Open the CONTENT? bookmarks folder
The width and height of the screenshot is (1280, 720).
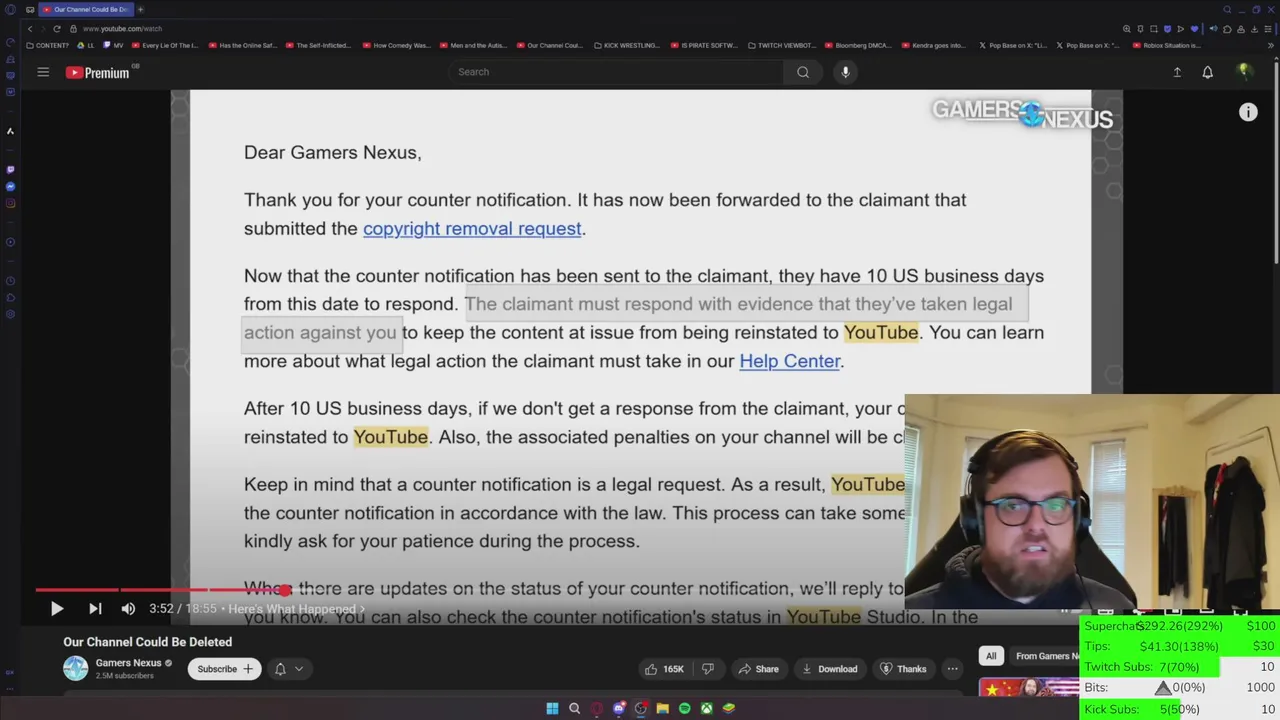49,45
